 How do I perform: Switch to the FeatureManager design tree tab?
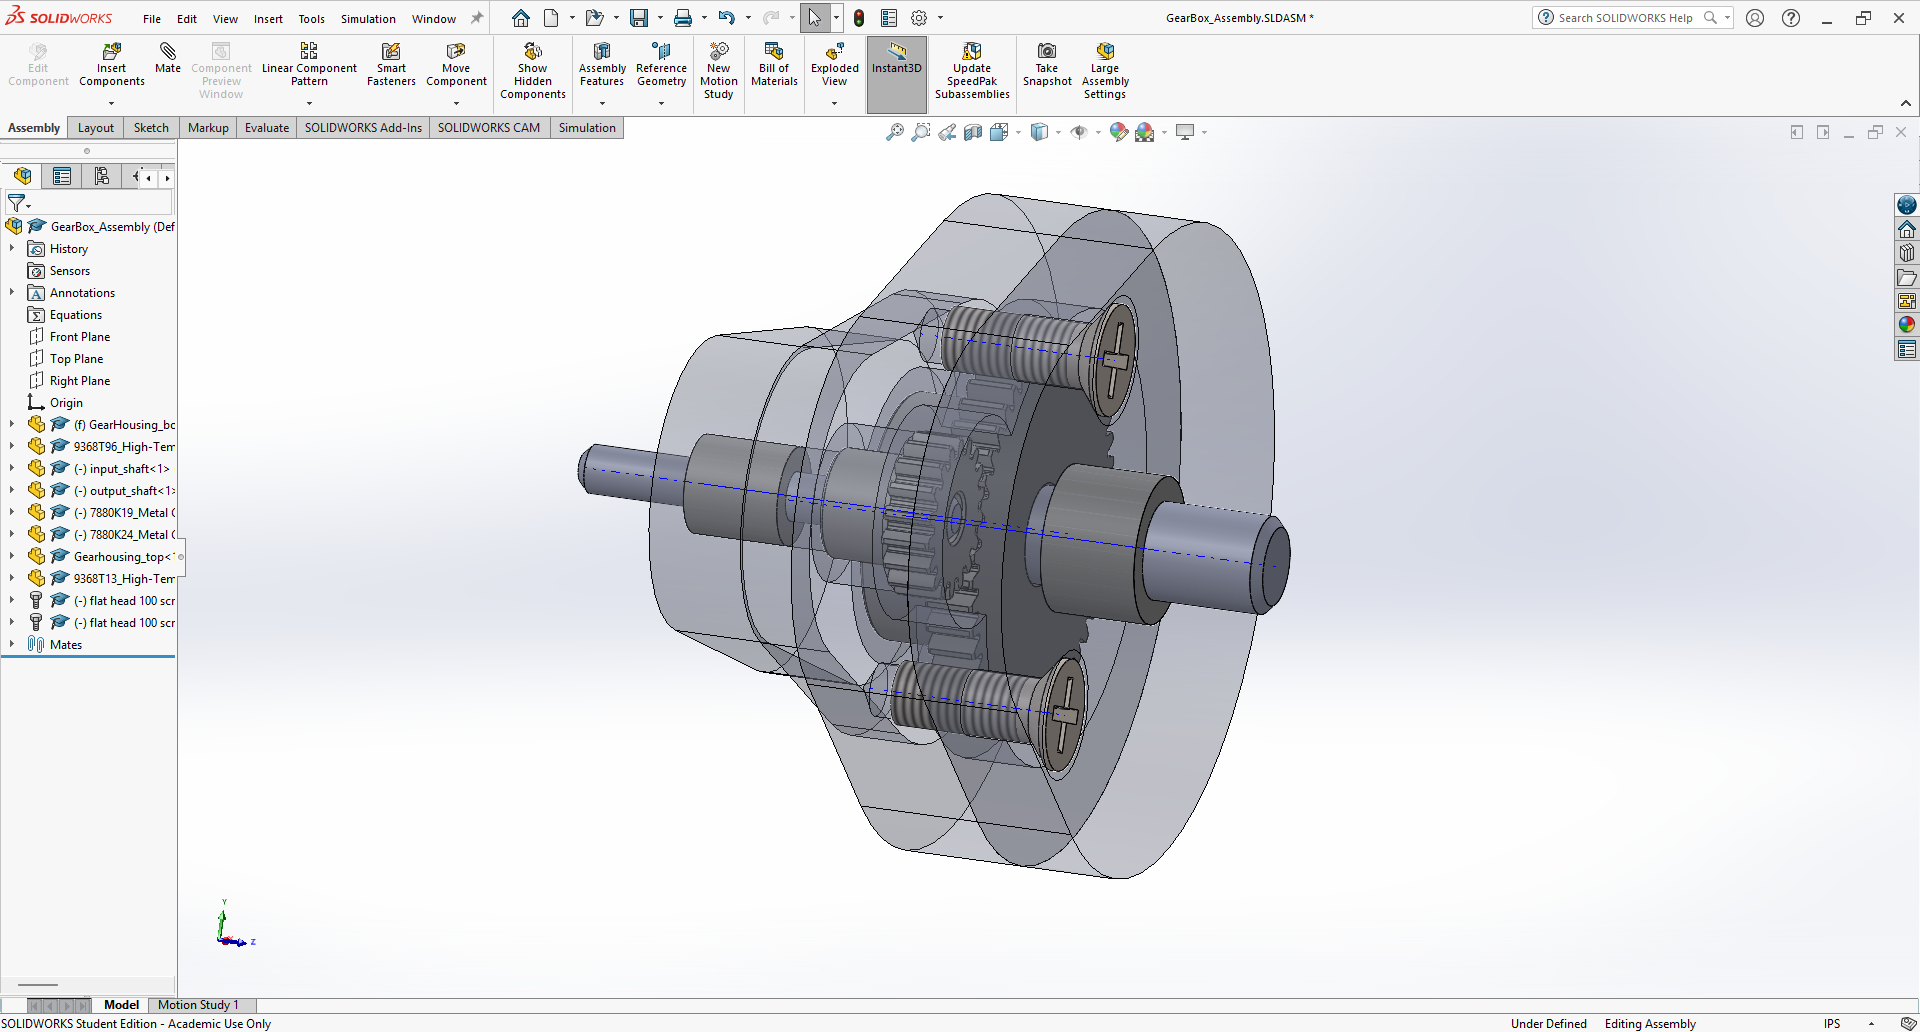pyautogui.click(x=22, y=176)
